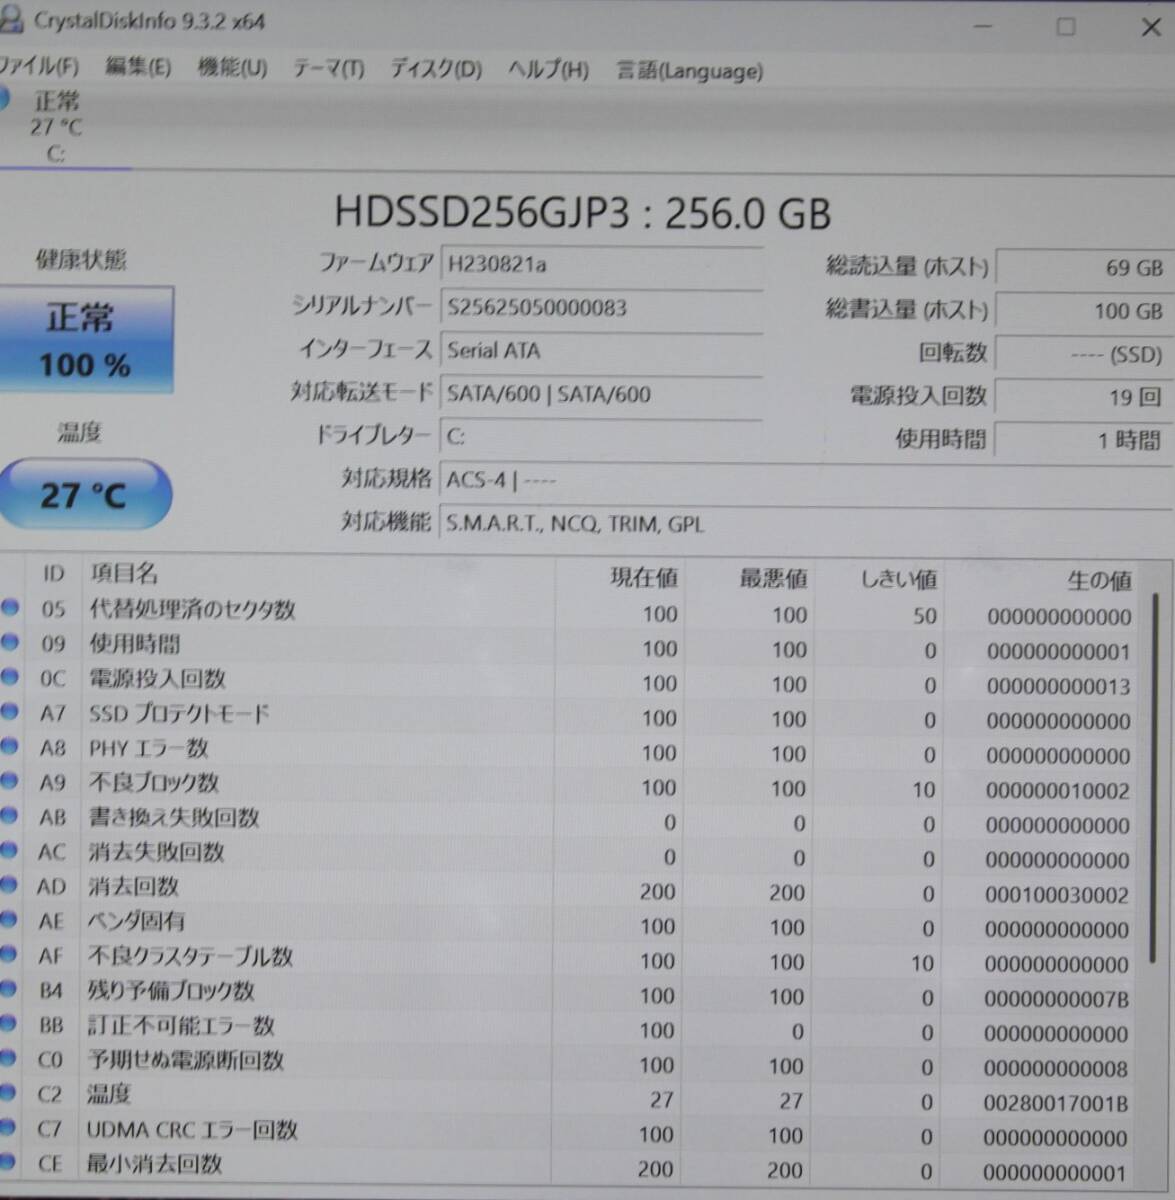Click the CrystalDiskInfo application icon in titlebar
1175x1200 pixels.
(14, 21)
